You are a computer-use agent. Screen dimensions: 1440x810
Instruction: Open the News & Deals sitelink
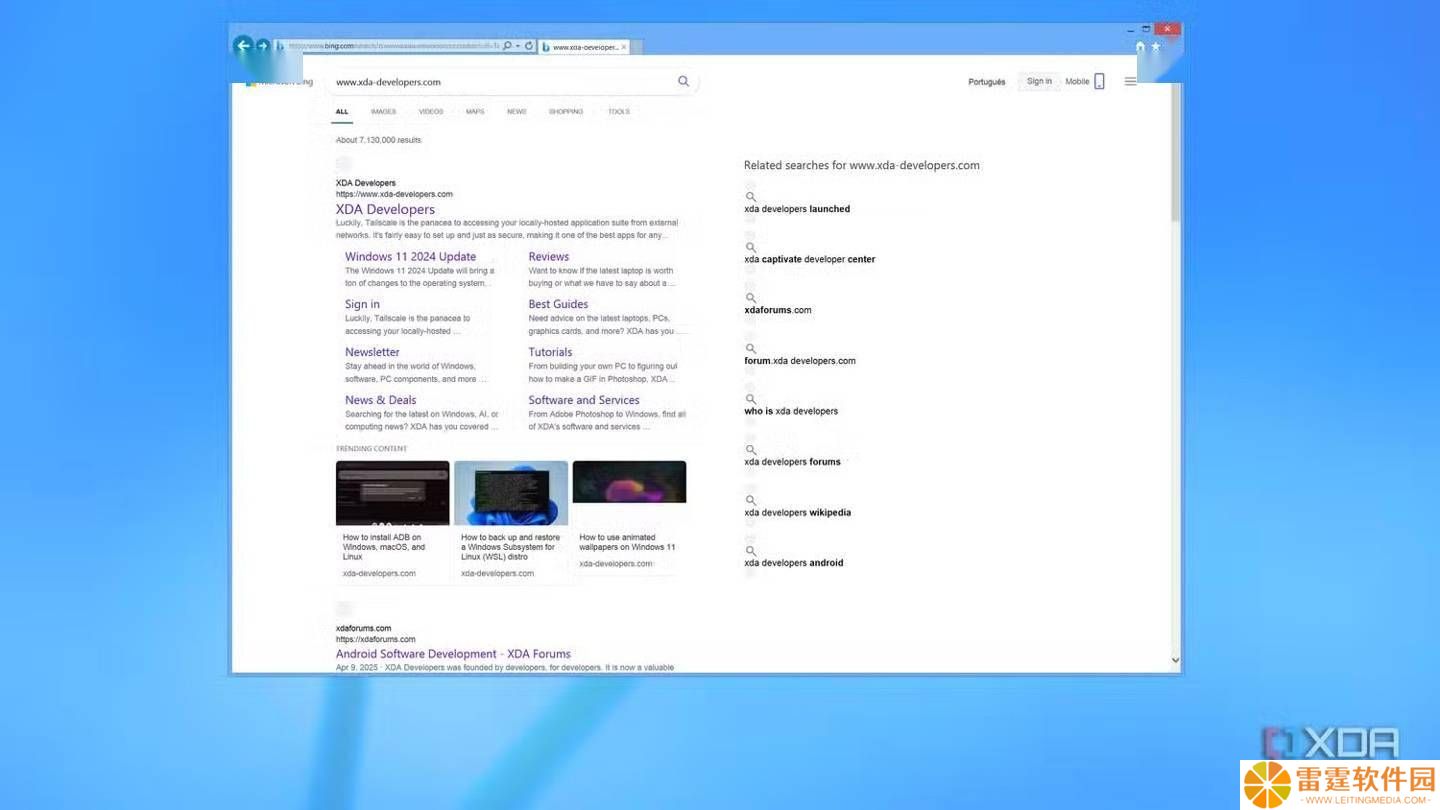[380, 400]
